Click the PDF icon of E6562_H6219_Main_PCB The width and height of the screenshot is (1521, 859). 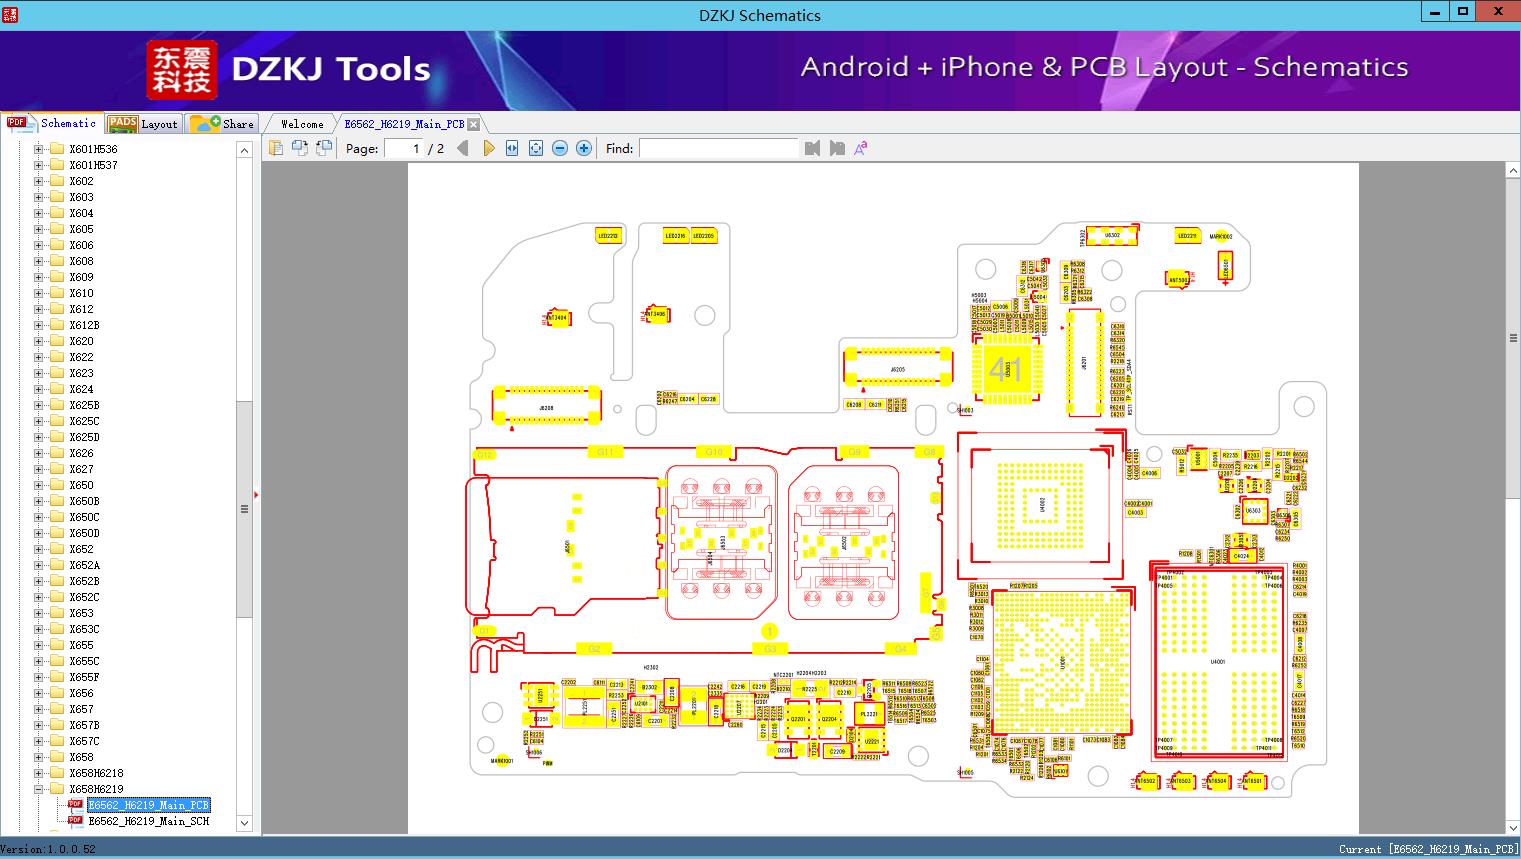[x=75, y=805]
